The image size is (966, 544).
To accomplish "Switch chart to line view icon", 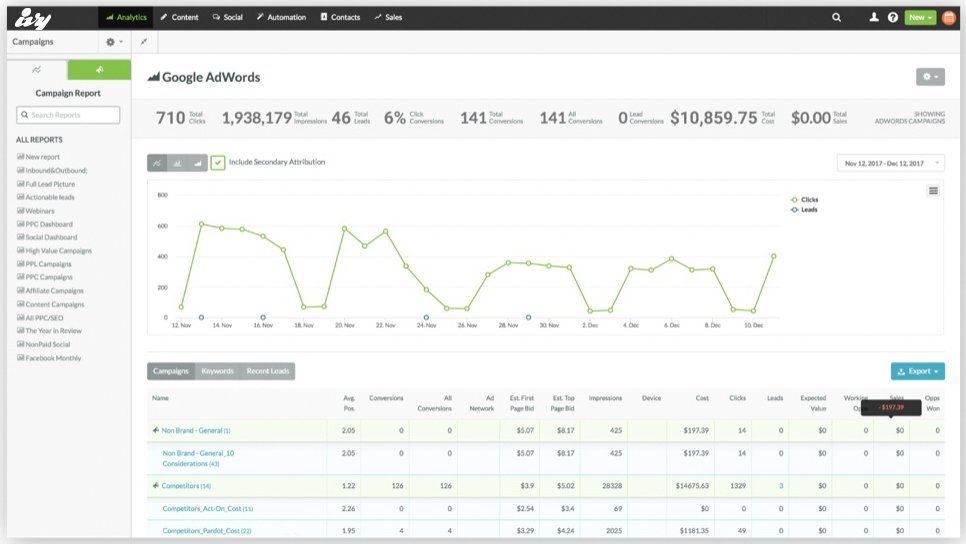I will pyautogui.click(x=157, y=163).
